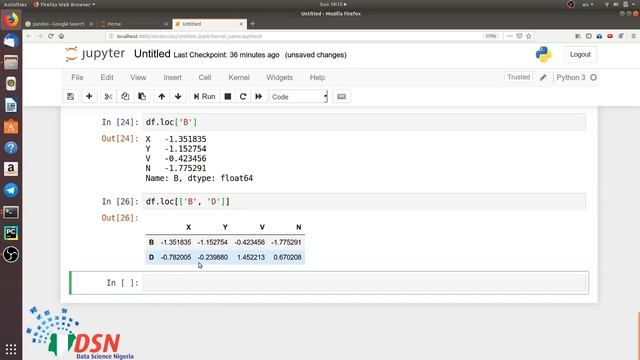Cut selected cells with scissors icon
This screenshot has width=640, height=360.
tap(108, 97)
